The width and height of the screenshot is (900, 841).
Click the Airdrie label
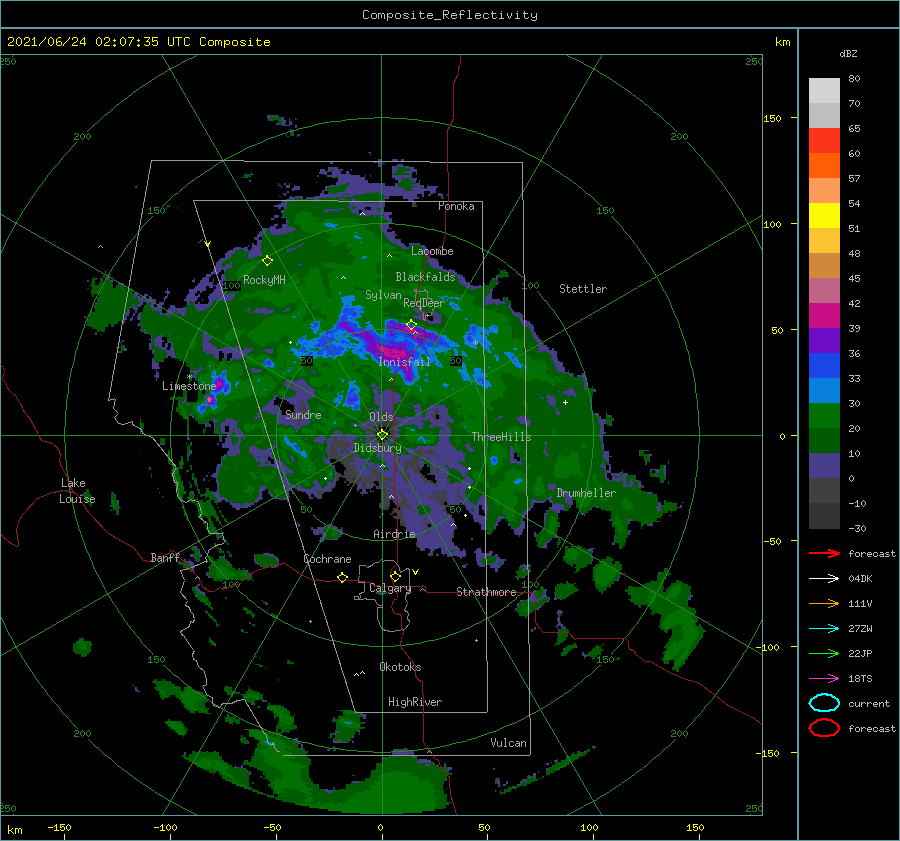click(394, 534)
